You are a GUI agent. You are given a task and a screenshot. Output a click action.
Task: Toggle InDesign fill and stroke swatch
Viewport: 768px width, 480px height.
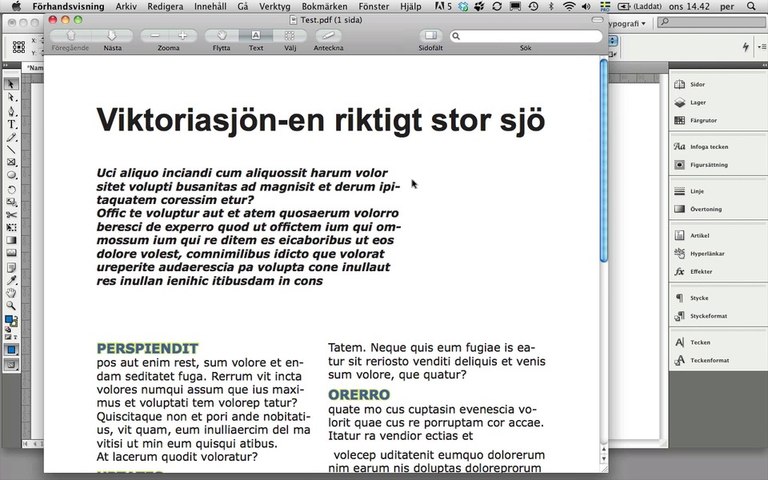11,321
